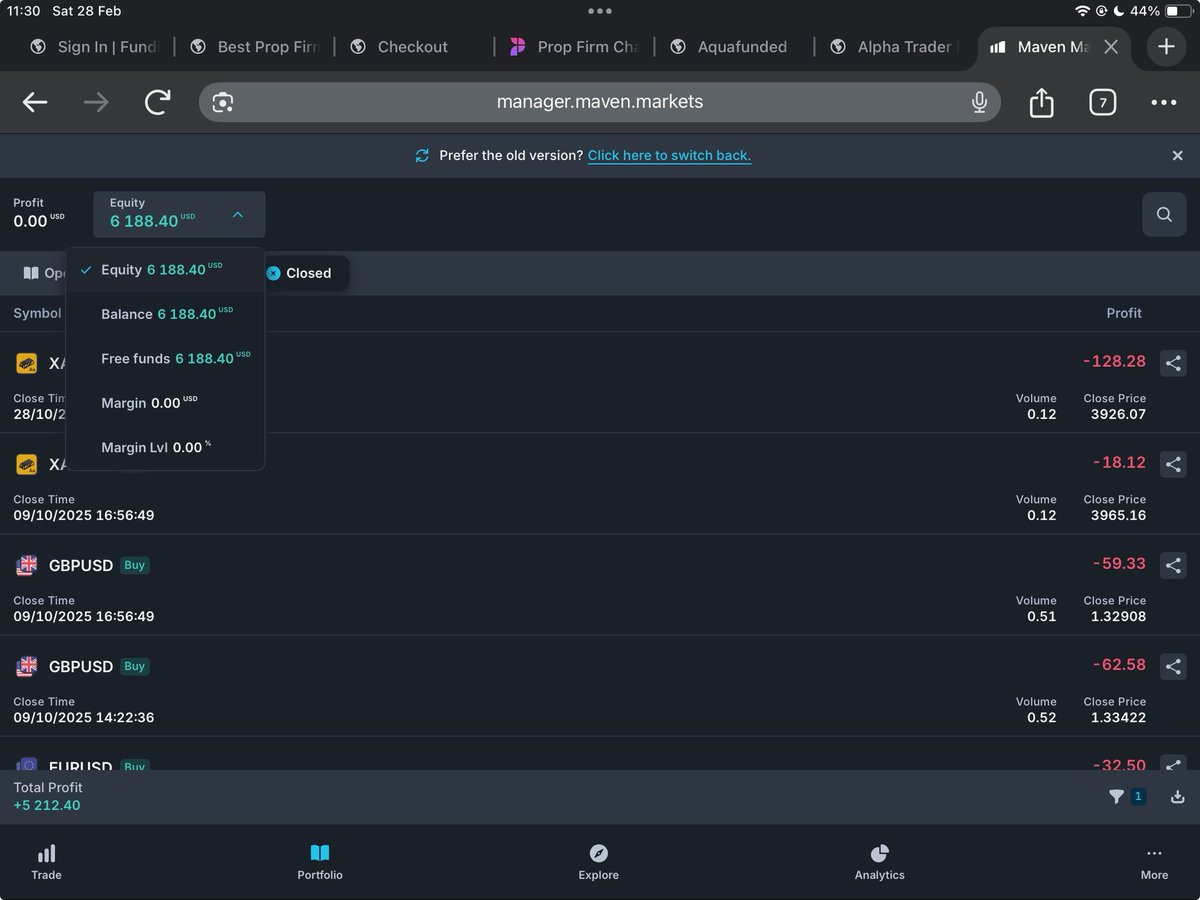Select Margin Lvl option
1200x900 pixels.
(165, 447)
